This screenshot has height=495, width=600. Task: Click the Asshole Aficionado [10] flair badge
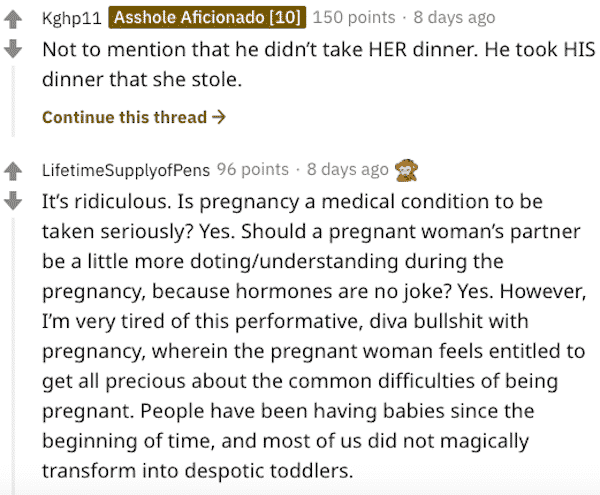pyautogui.click(x=207, y=17)
